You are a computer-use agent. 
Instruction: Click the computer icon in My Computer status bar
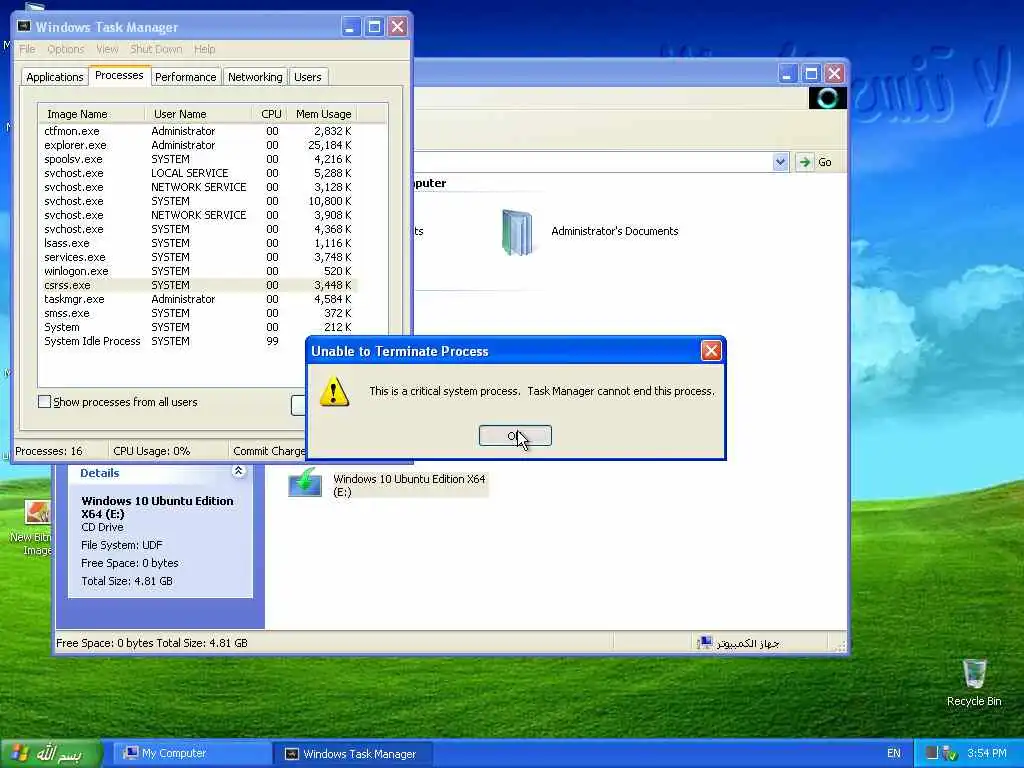tap(704, 643)
